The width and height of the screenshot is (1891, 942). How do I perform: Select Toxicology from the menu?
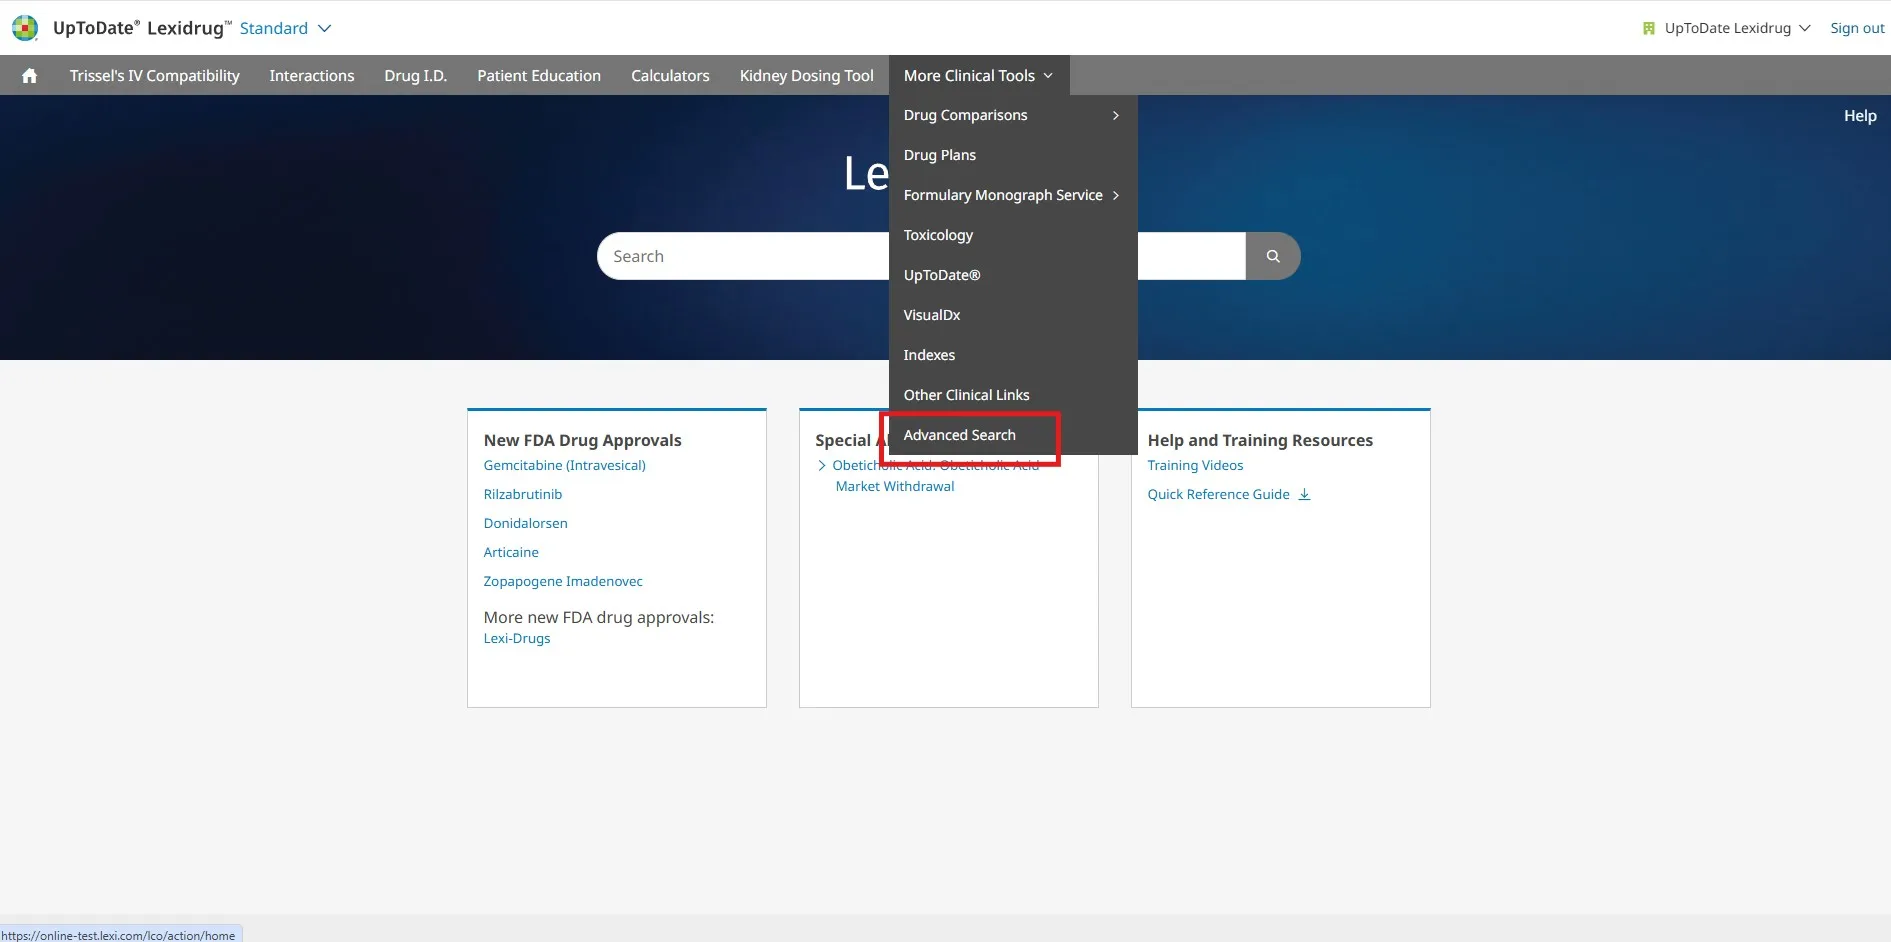tap(1013, 235)
